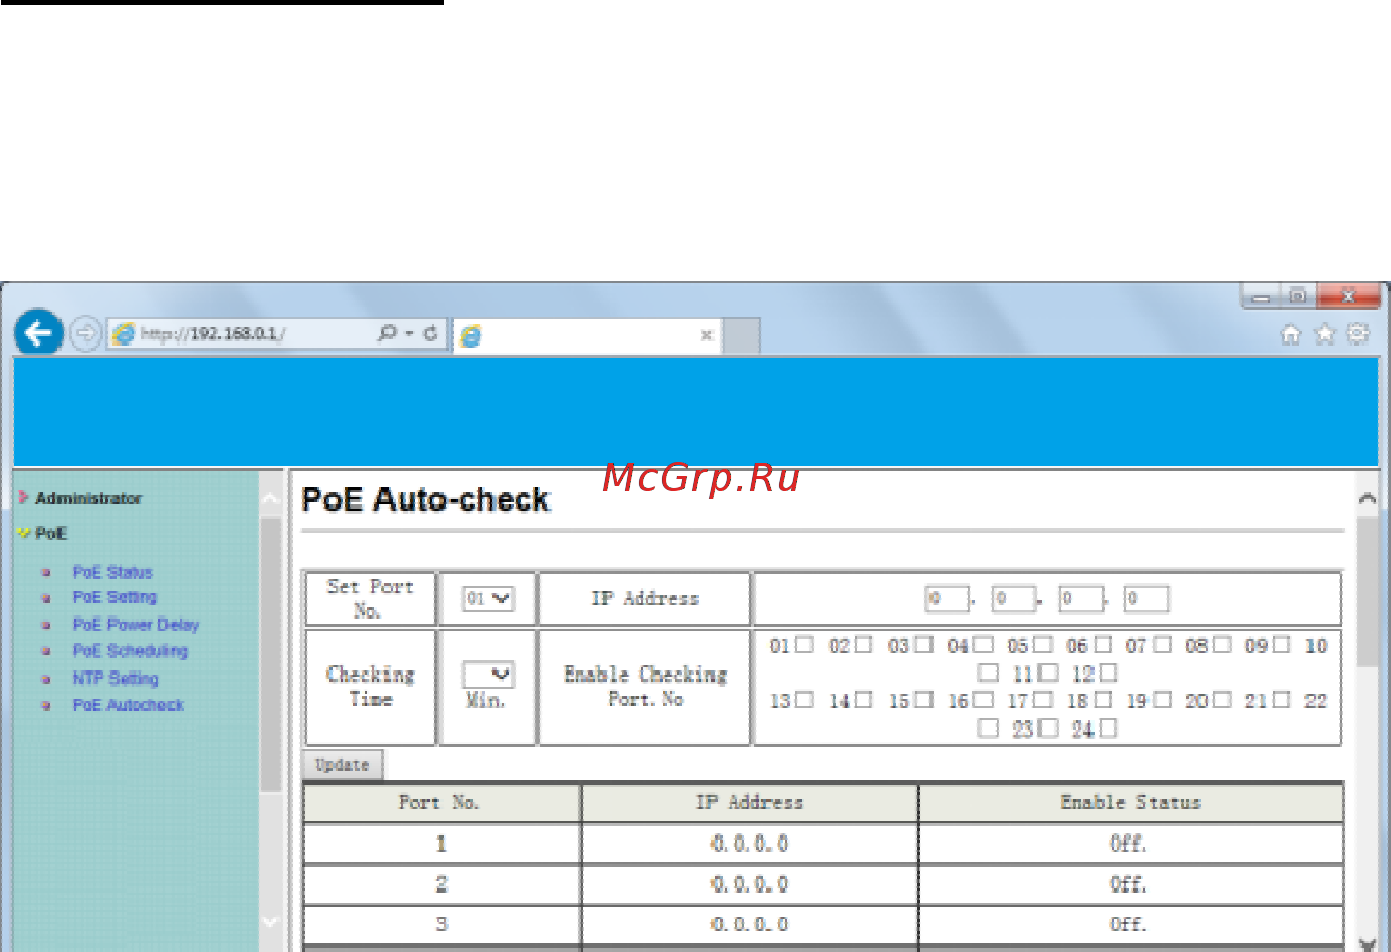1391x952 pixels.
Task: Open the PoE Autocheck page
Action: [x=128, y=705]
